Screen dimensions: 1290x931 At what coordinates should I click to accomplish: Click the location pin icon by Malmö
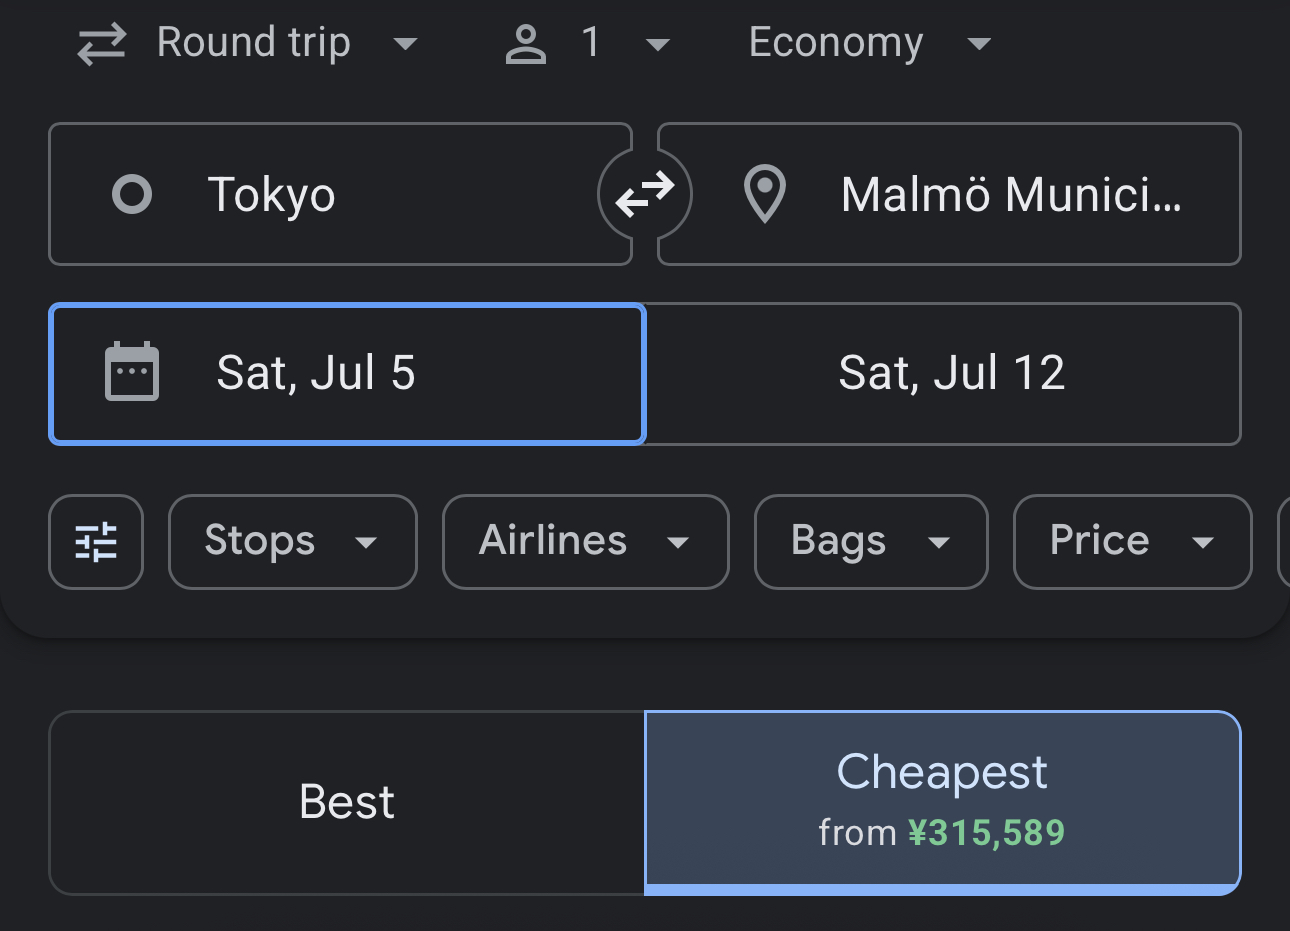click(x=765, y=194)
